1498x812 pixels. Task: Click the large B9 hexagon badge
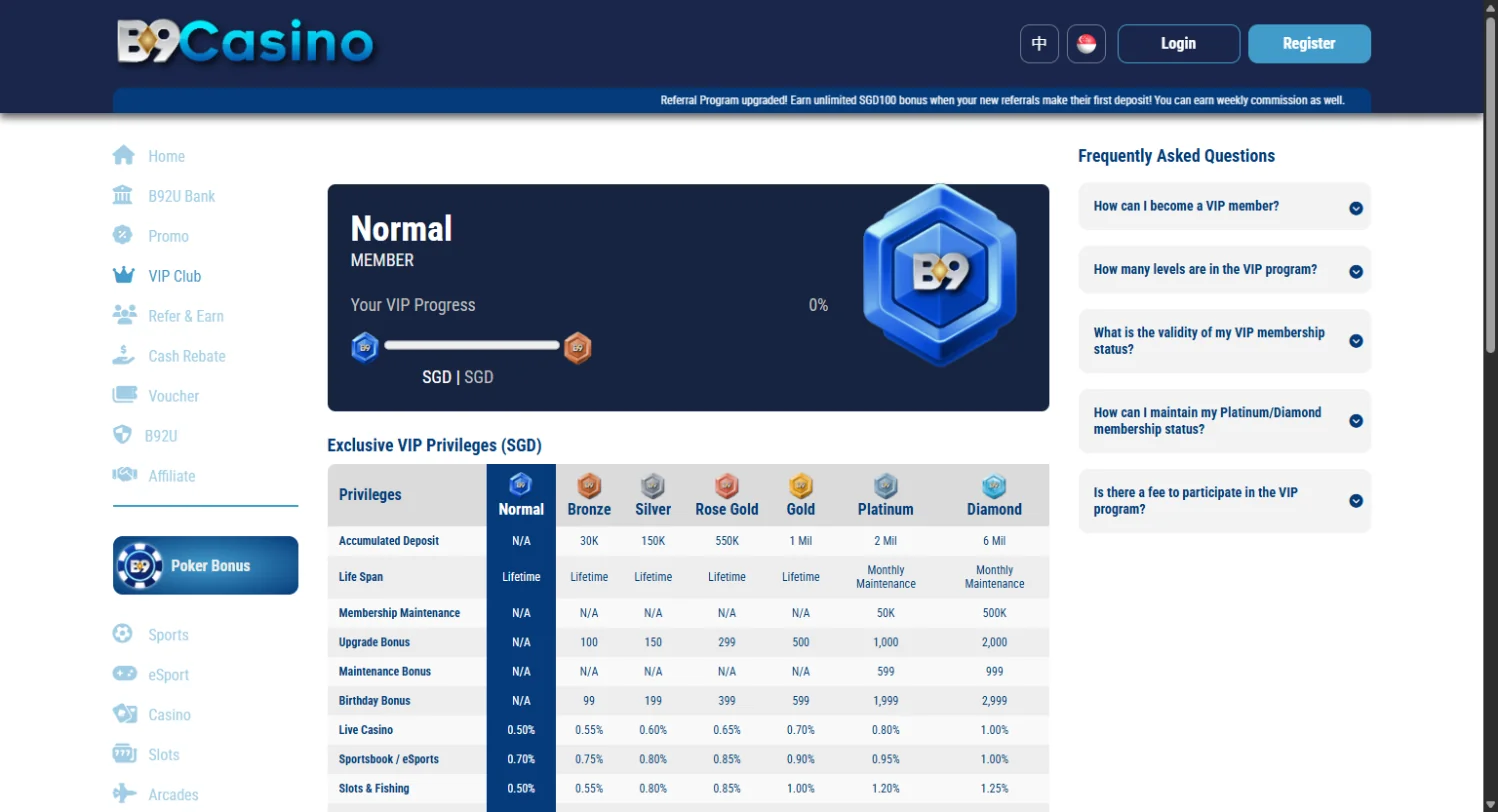(939, 276)
